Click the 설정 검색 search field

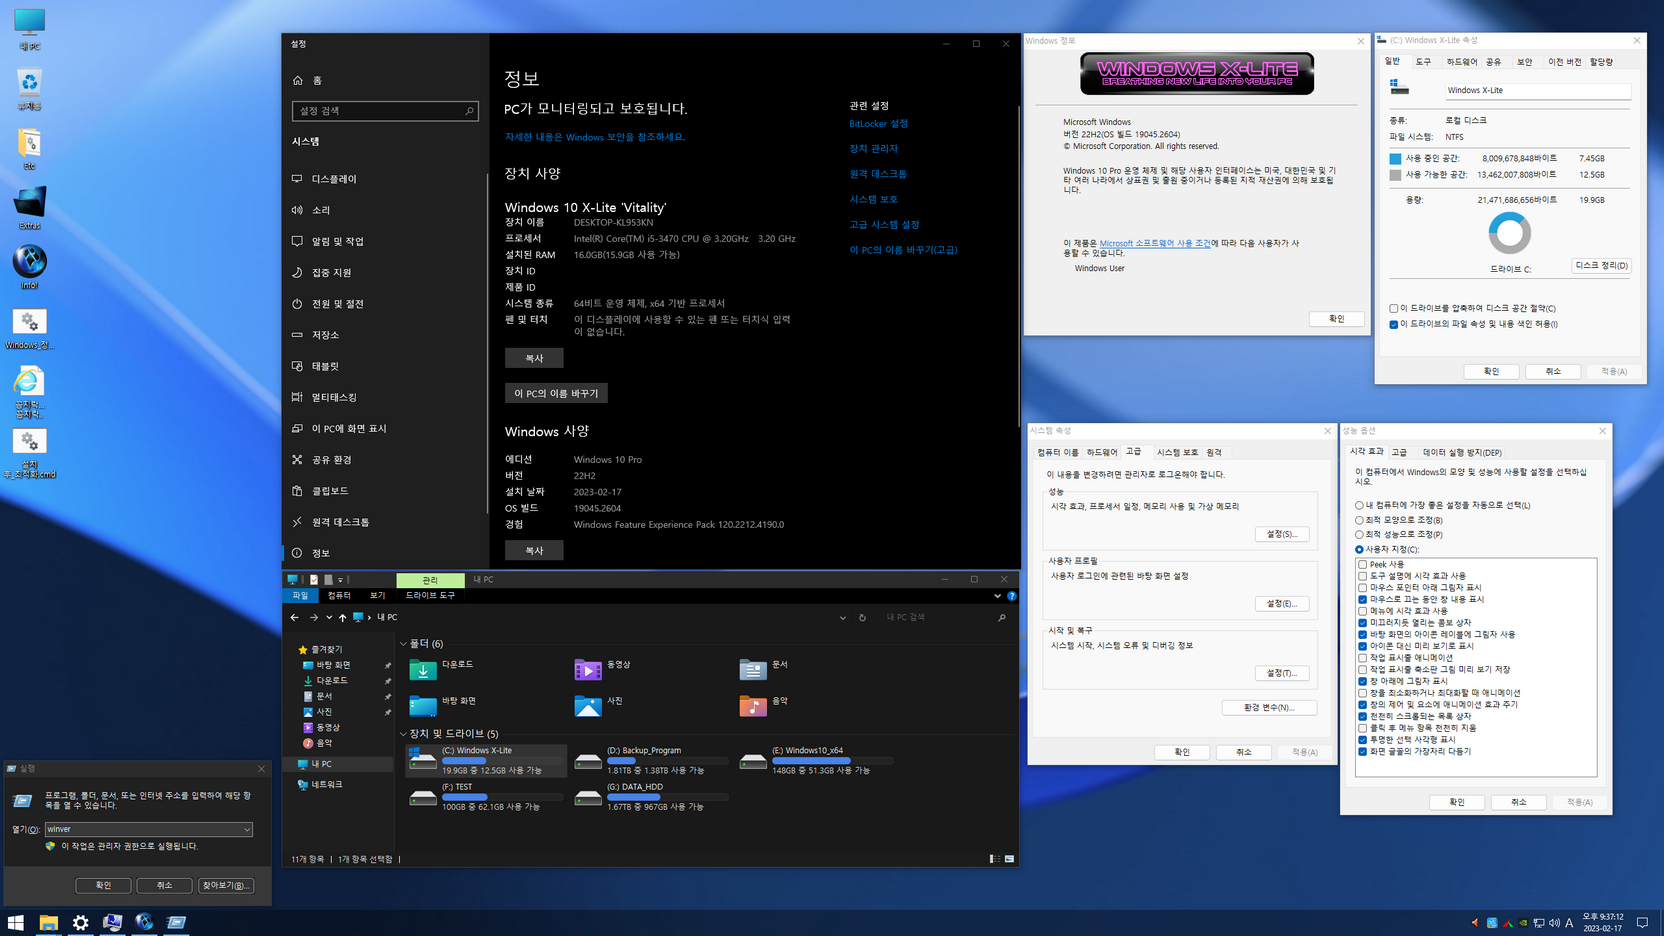[385, 111]
